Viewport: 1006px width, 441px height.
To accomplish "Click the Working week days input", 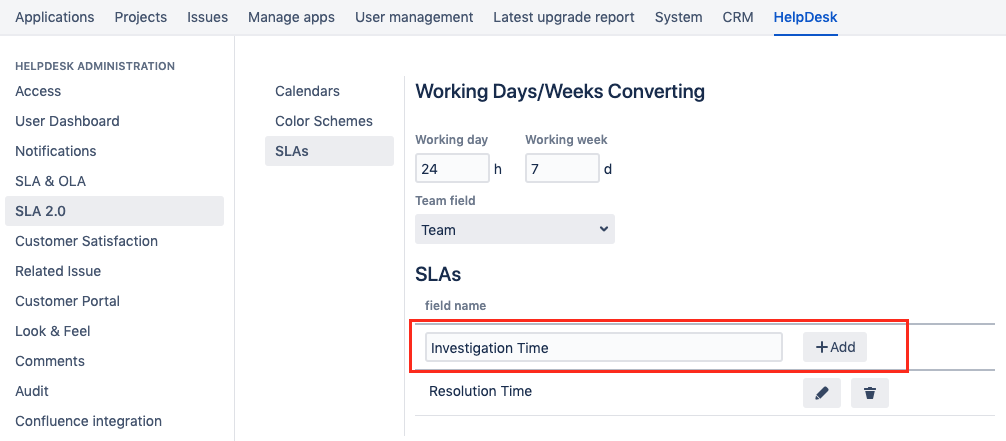I will pyautogui.click(x=562, y=169).
